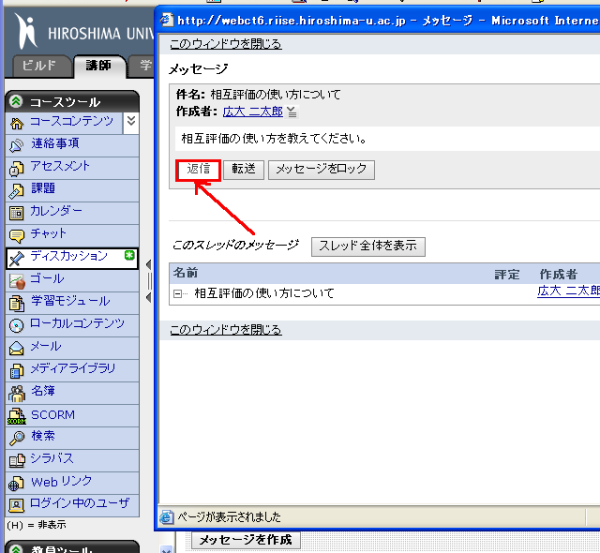Click the 広大 二太郎 author link in message header
The image size is (600, 553).
point(253,112)
